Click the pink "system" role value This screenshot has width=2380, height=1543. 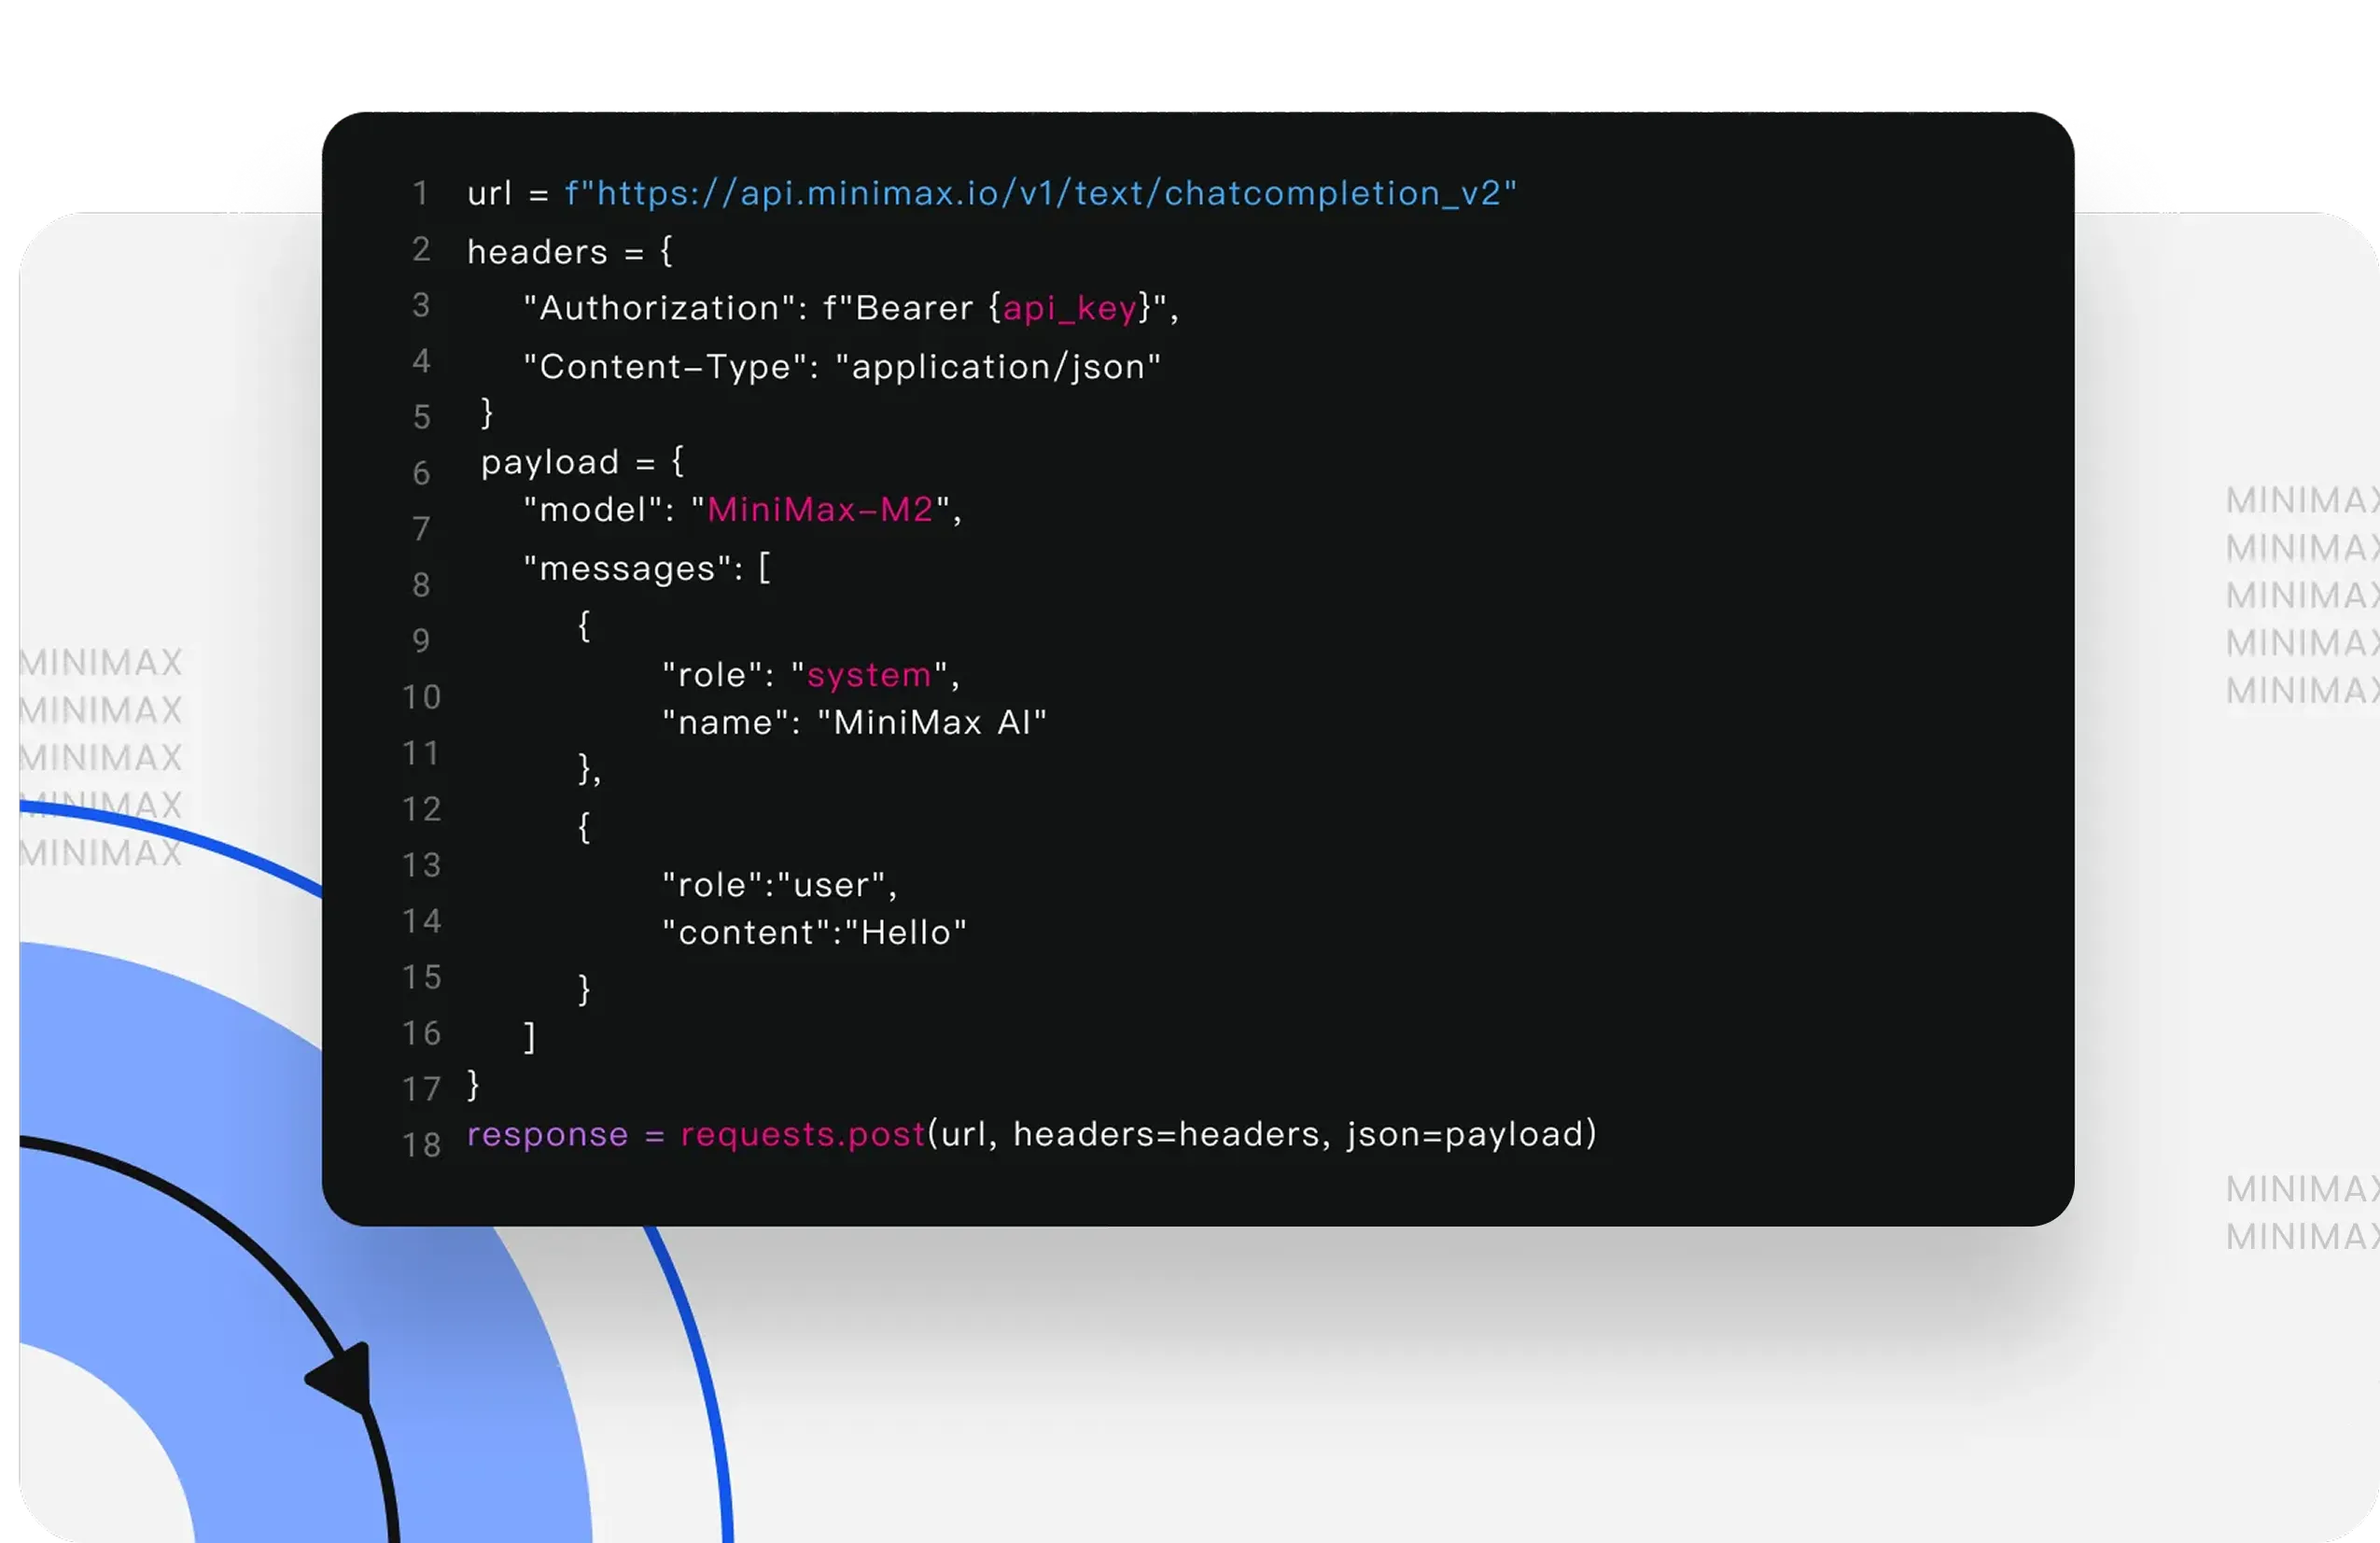coord(868,675)
